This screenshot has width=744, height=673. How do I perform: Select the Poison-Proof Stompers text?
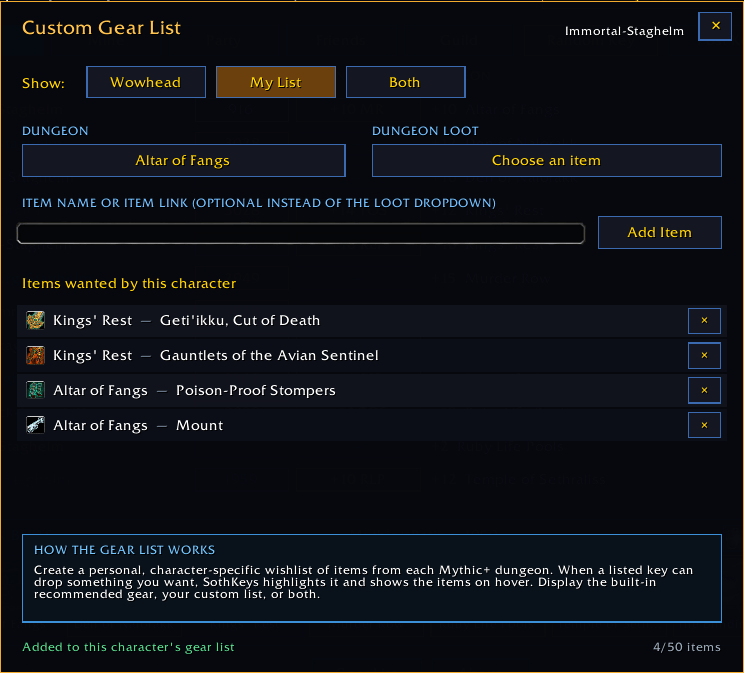(256, 390)
